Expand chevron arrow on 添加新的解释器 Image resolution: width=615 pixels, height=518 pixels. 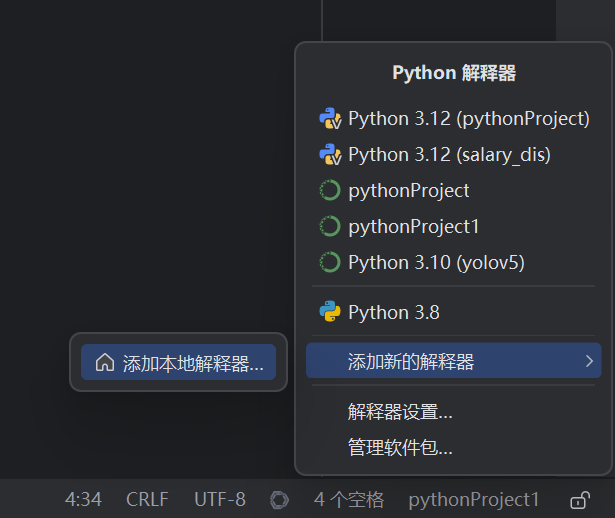(x=589, y=361)
